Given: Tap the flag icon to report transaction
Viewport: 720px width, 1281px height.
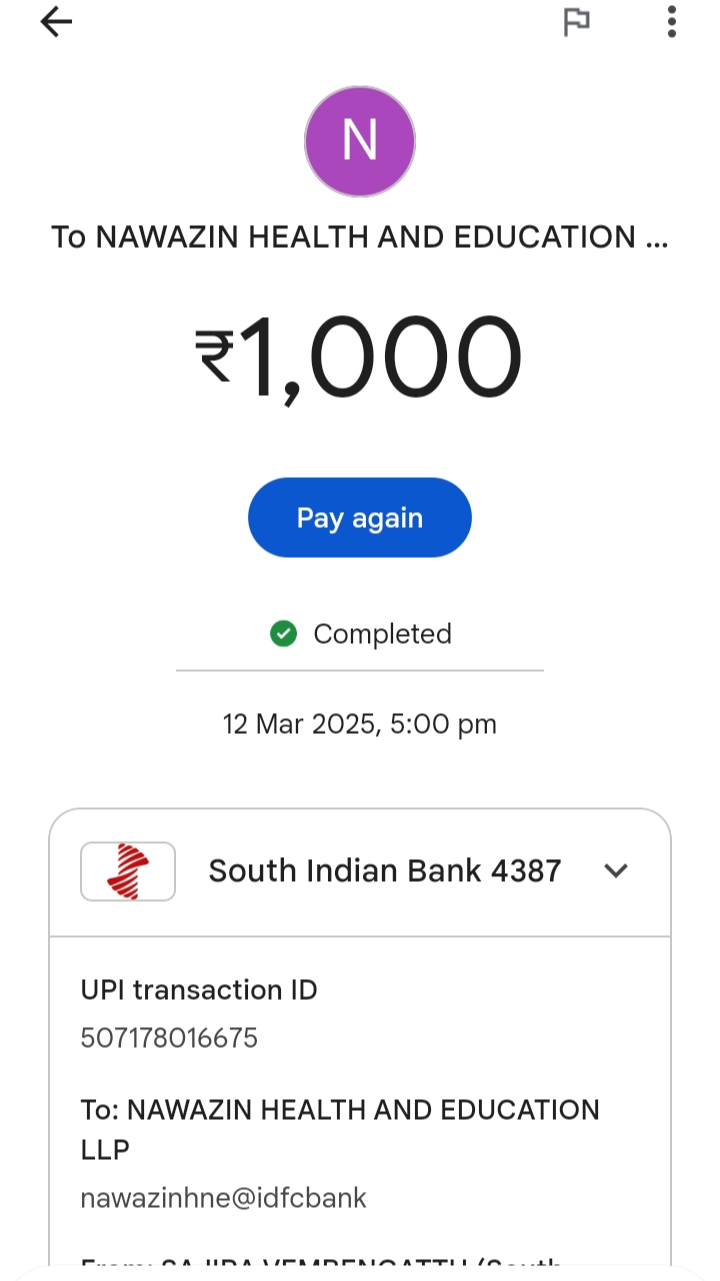Looking at the screenshot, I should pos(577,22).
